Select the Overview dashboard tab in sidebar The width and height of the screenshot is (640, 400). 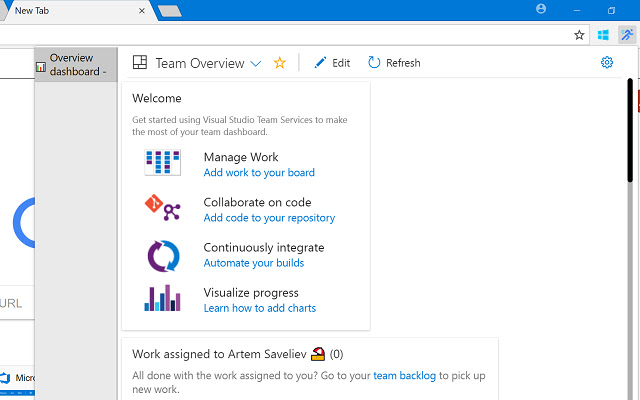[76, 64]
